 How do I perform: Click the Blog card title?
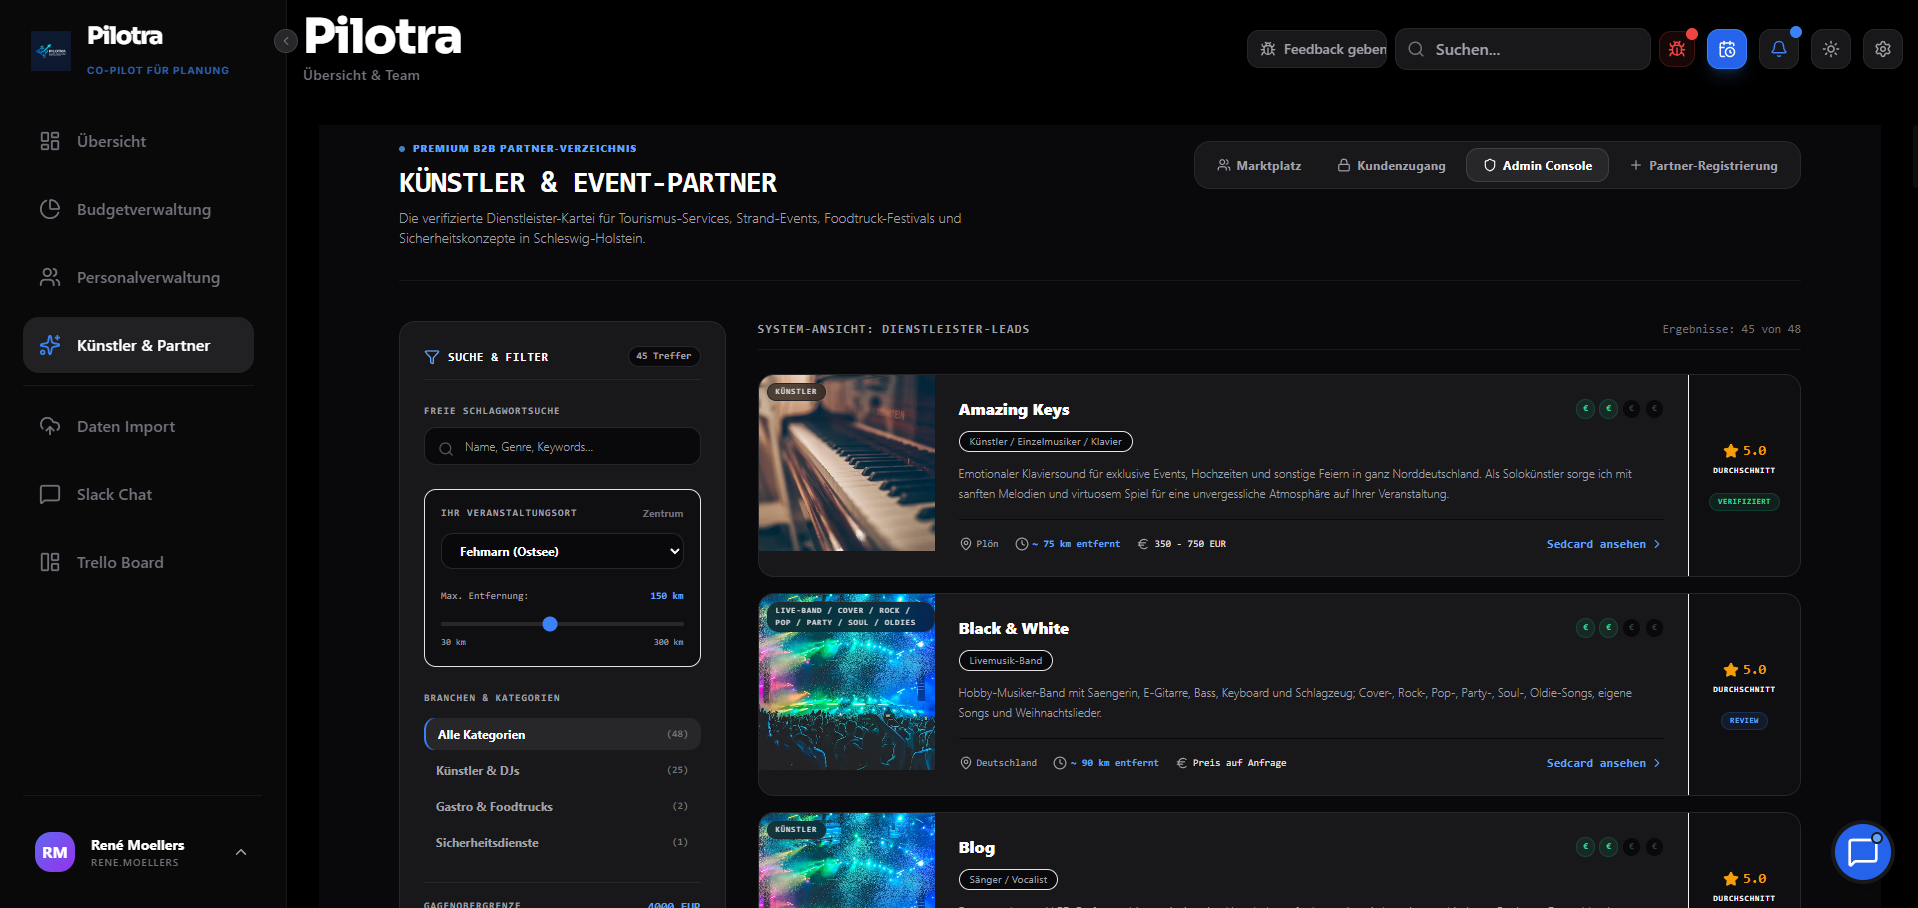coord(977,848)
